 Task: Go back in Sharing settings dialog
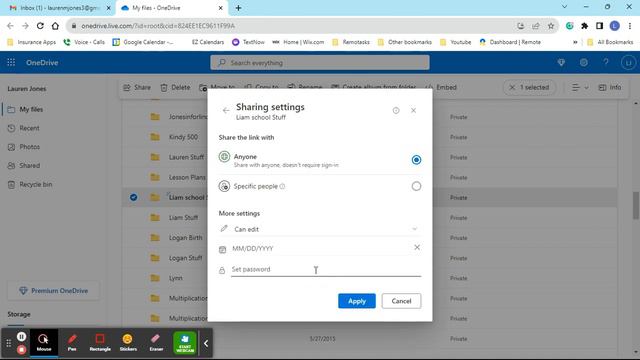click(x=226, y=110)
